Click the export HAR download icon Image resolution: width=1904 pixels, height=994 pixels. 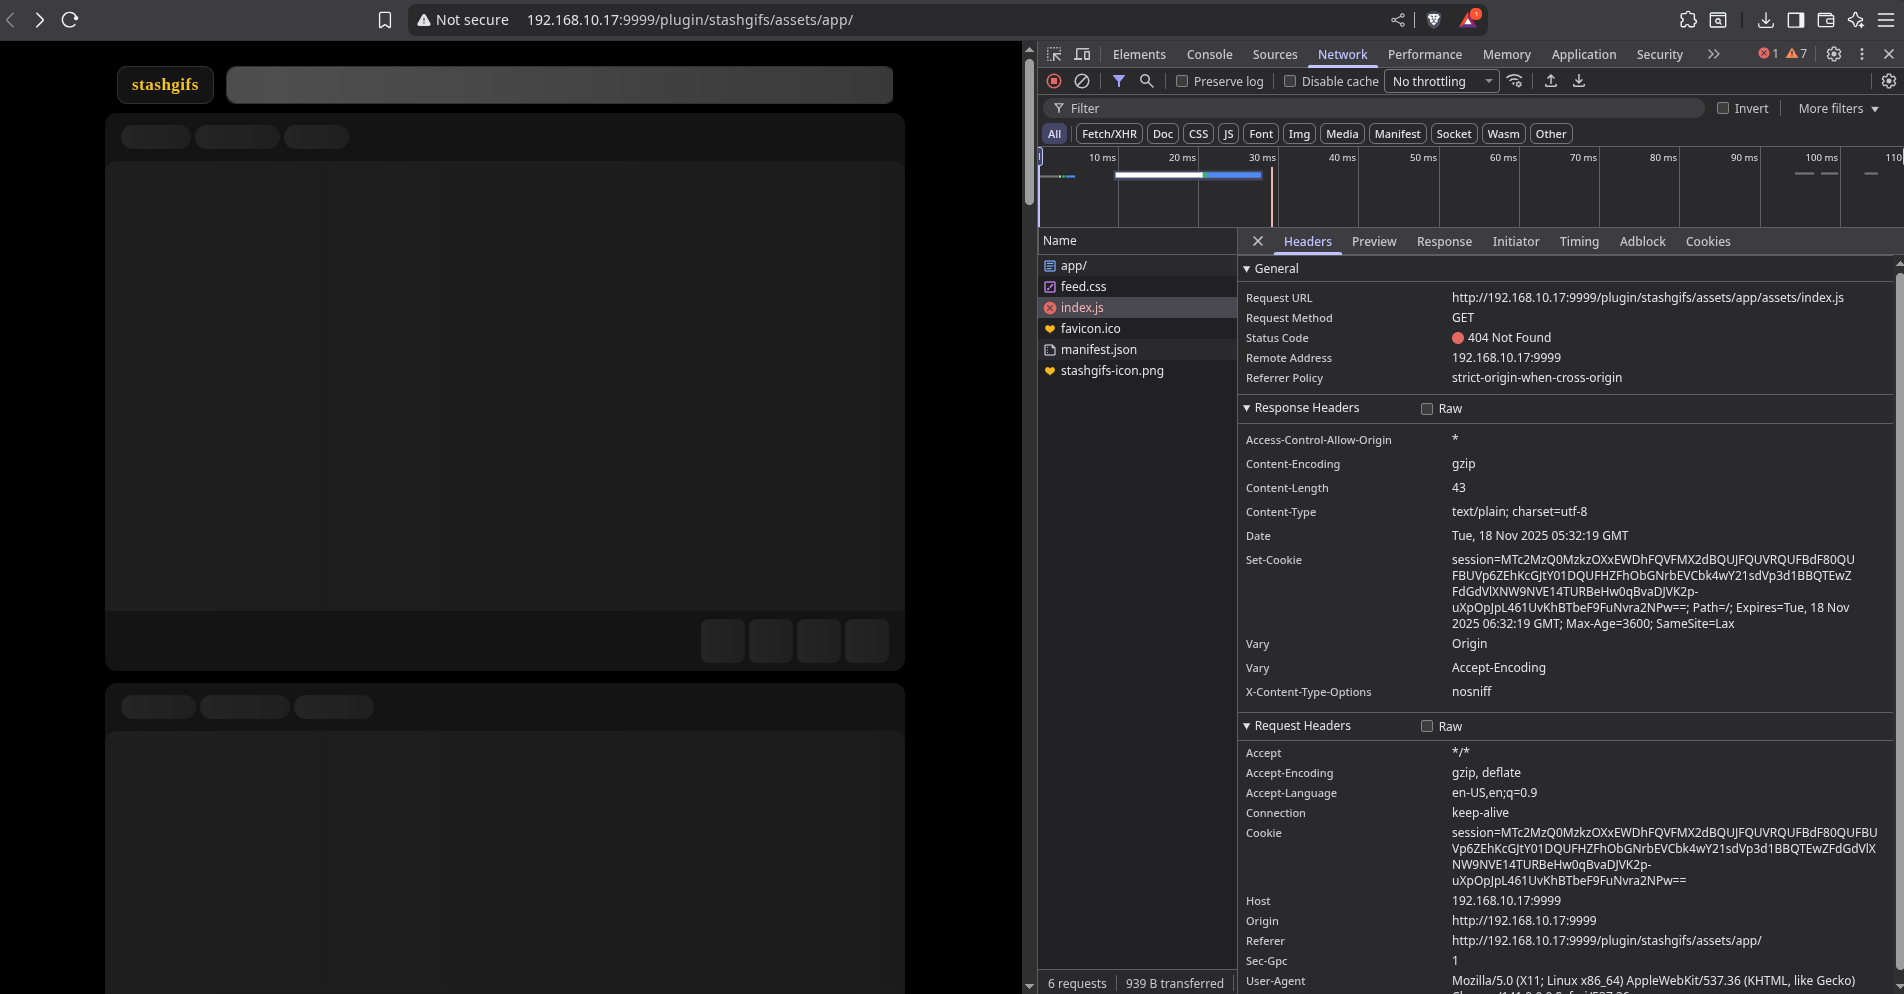[1579, 81]
